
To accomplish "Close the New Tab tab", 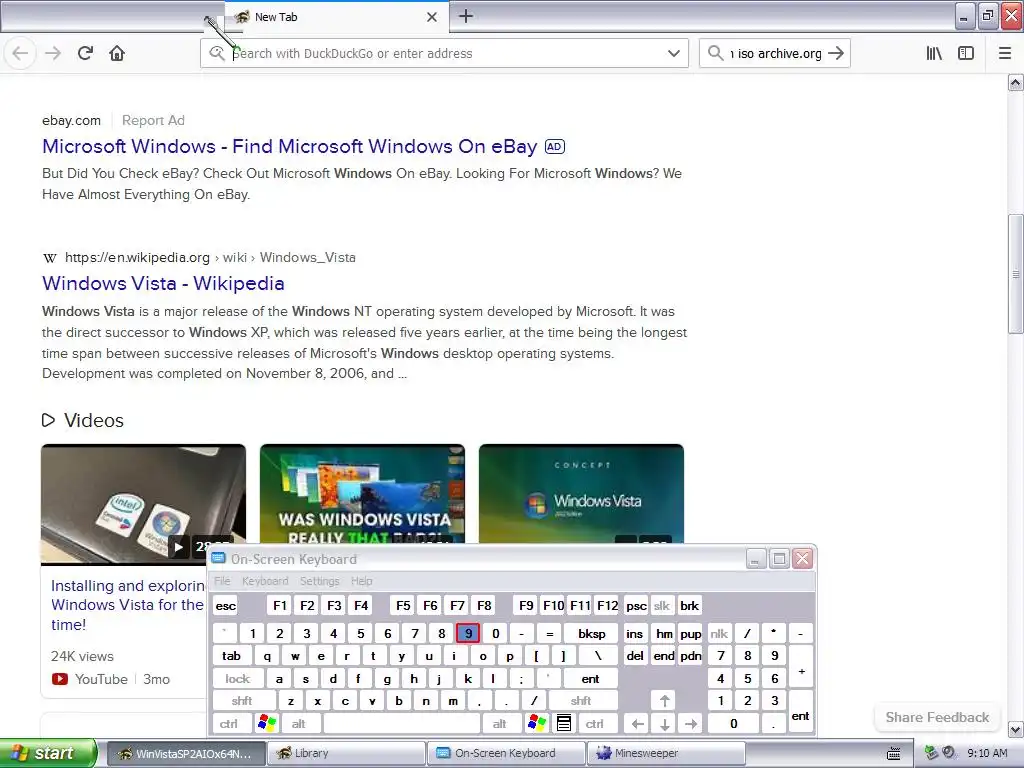I will pyautogui.click(x=432, y=17).
